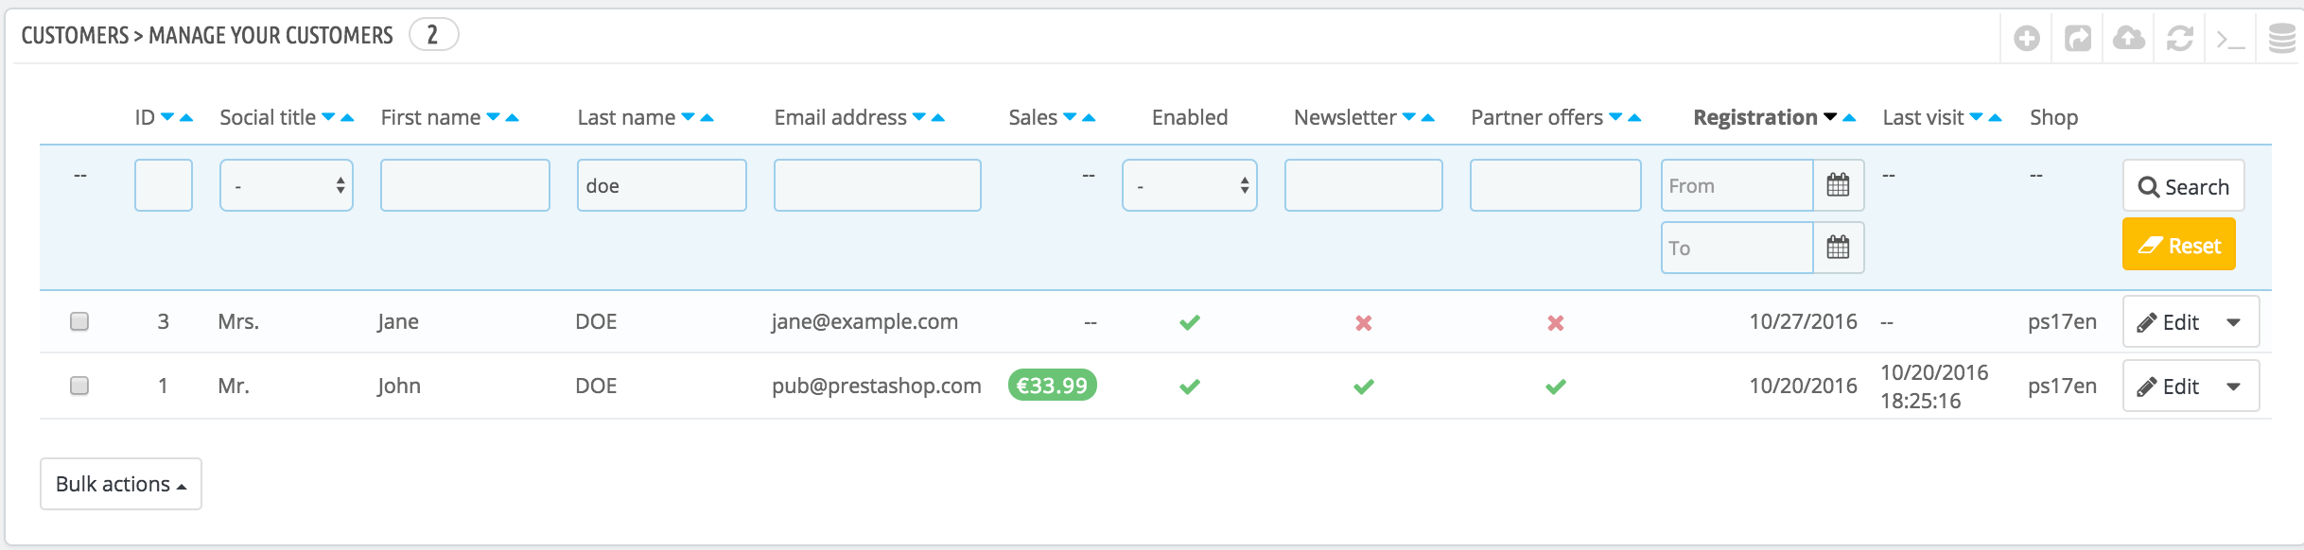Viewport: 2304px width, 550px height.
Task: Click the add new customer plus icon
Action: (2026, 39)
